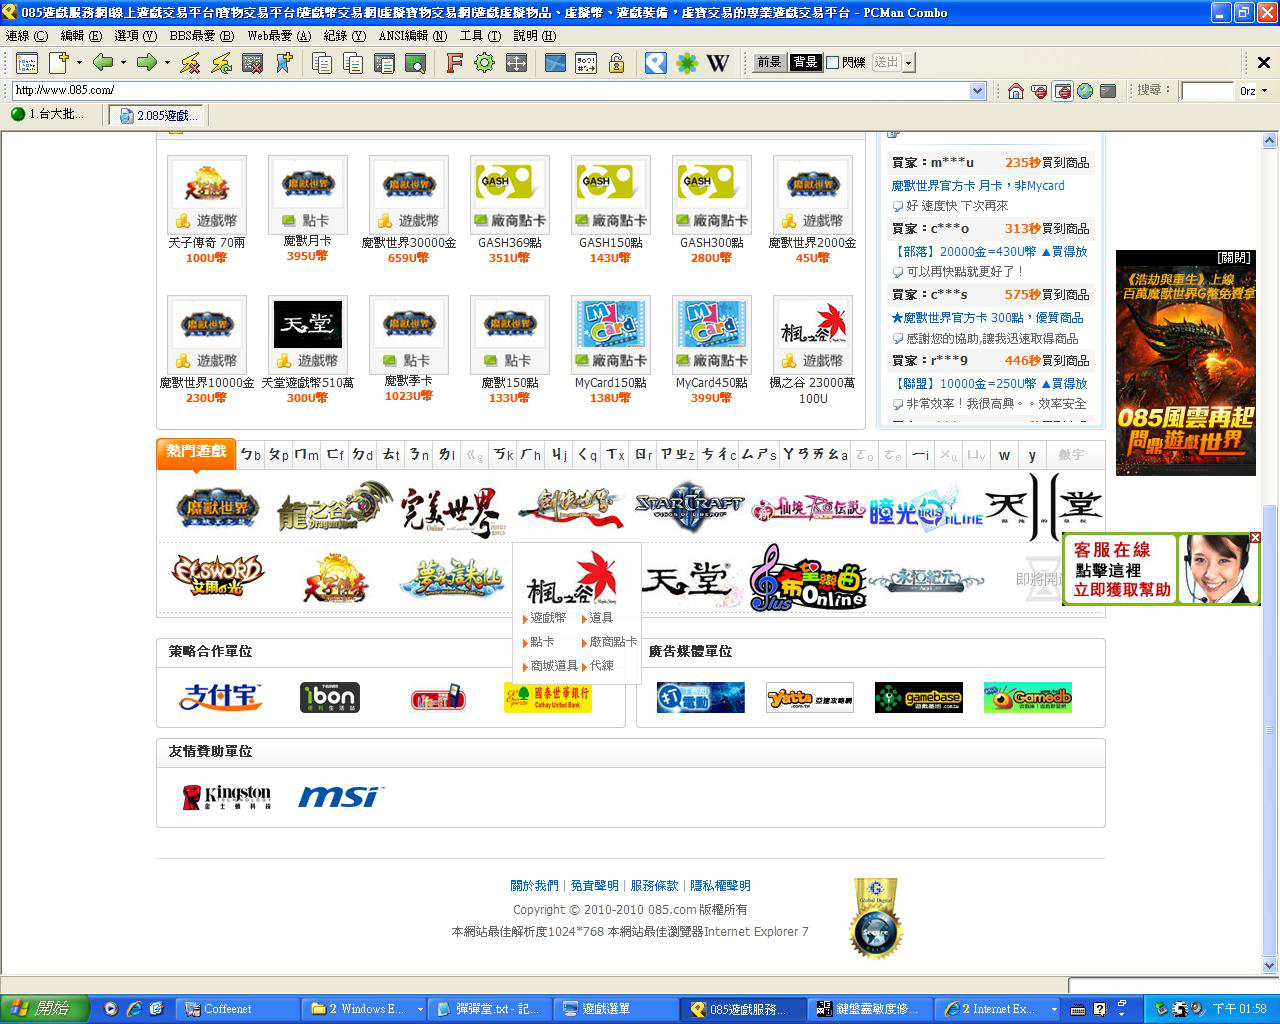Click the green back arrow toolbar icon
The image size is (1280, 1024).
(x=102, y=63)
